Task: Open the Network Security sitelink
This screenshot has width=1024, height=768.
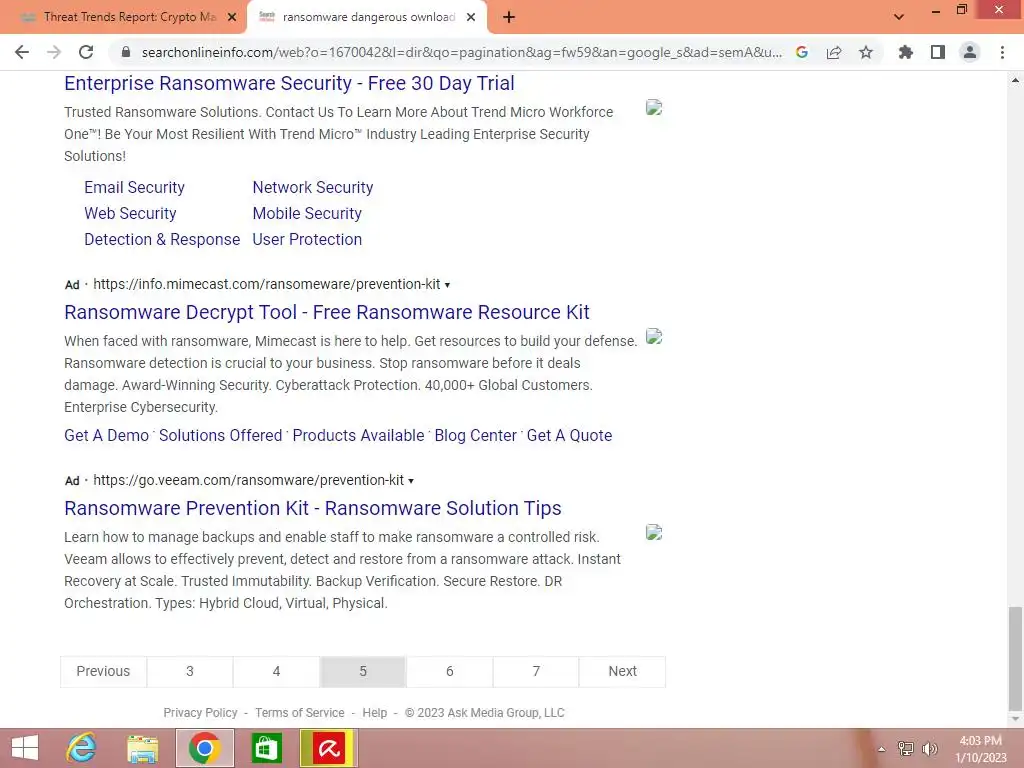Action: click(x=313, y=187)
